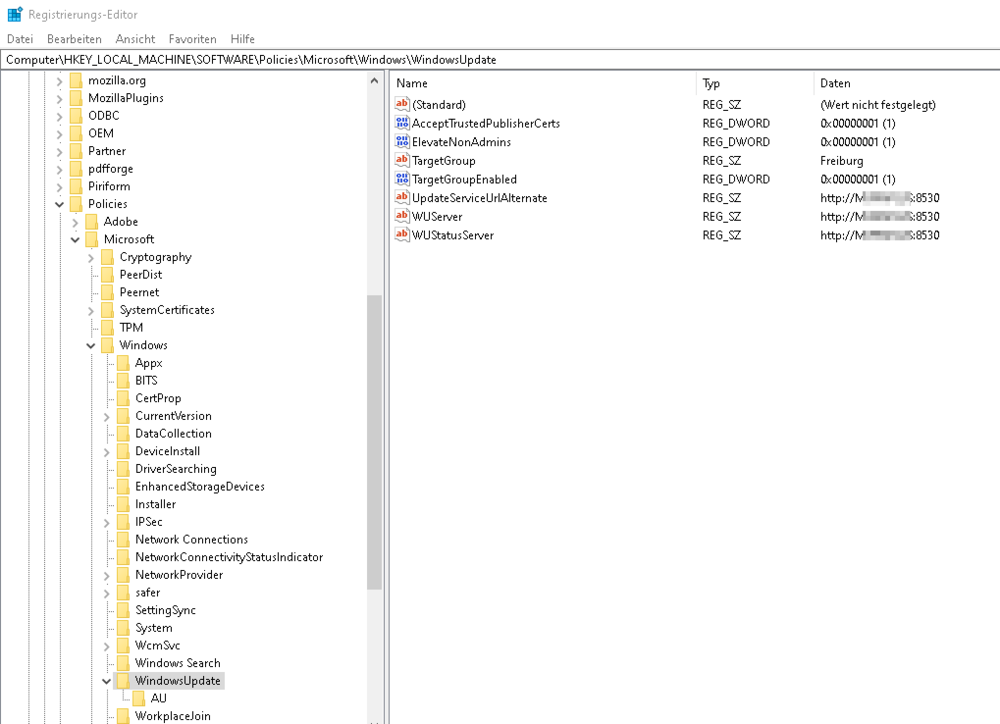Click the WUServer string value icon
1000x724 pixels.
click(x=403, y=217)
